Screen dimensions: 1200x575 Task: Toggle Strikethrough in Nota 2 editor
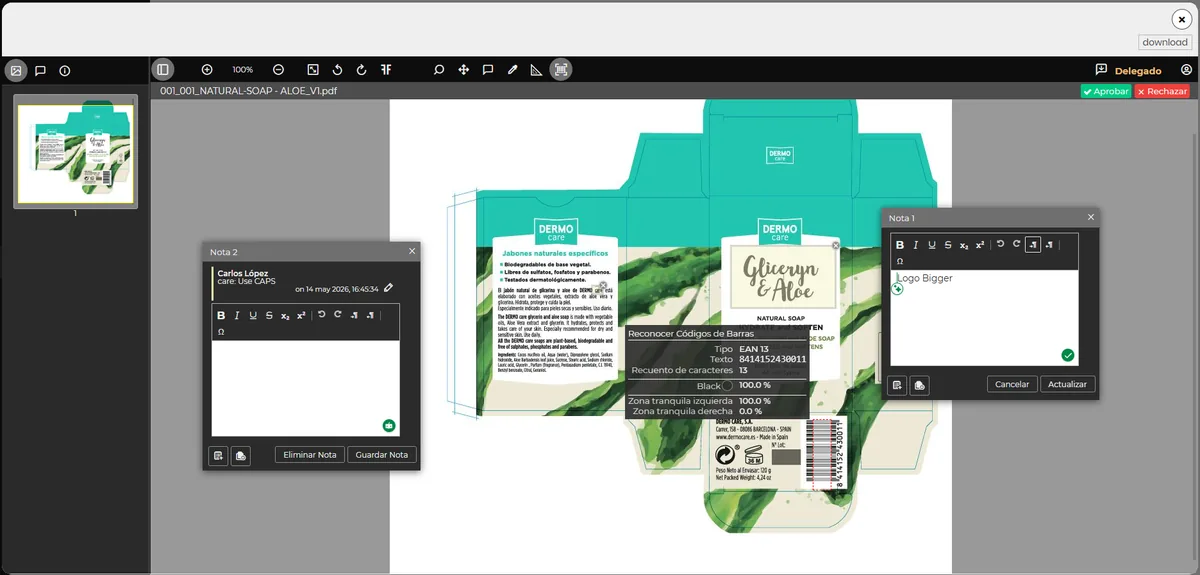click(269, 315)
